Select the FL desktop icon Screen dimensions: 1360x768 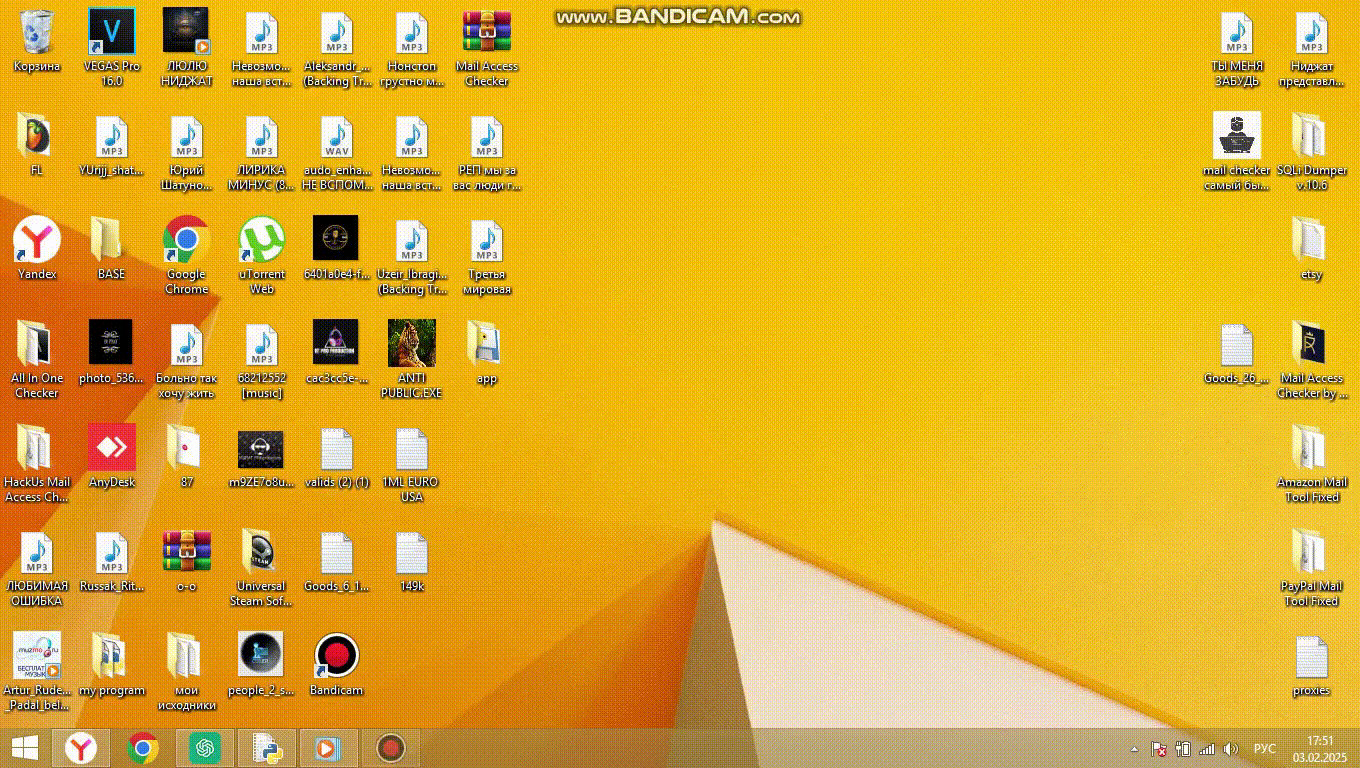37,138
